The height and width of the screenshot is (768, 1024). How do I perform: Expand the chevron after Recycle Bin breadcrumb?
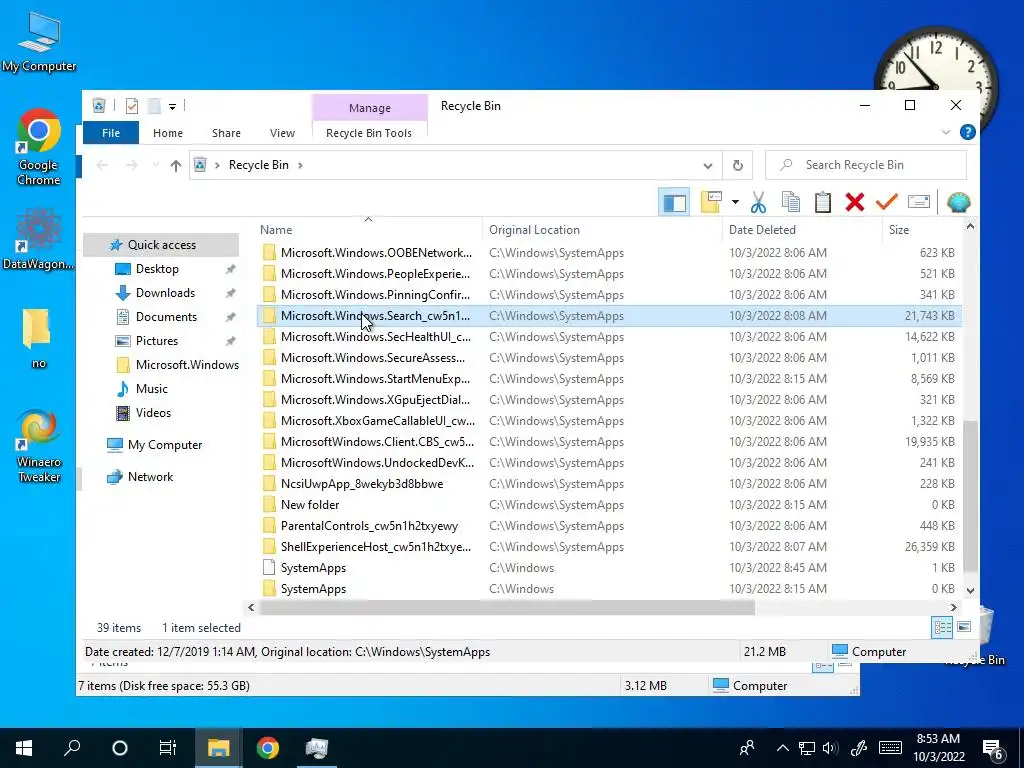300,165
